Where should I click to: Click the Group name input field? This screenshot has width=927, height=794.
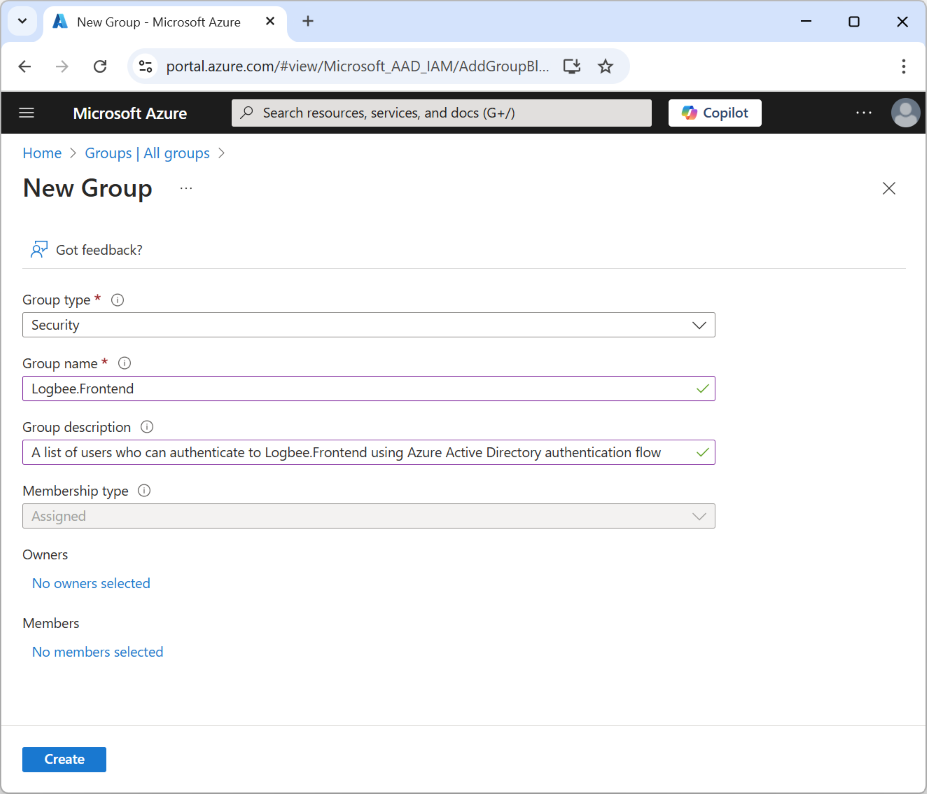pyautogui.click(x=360, y=389)
